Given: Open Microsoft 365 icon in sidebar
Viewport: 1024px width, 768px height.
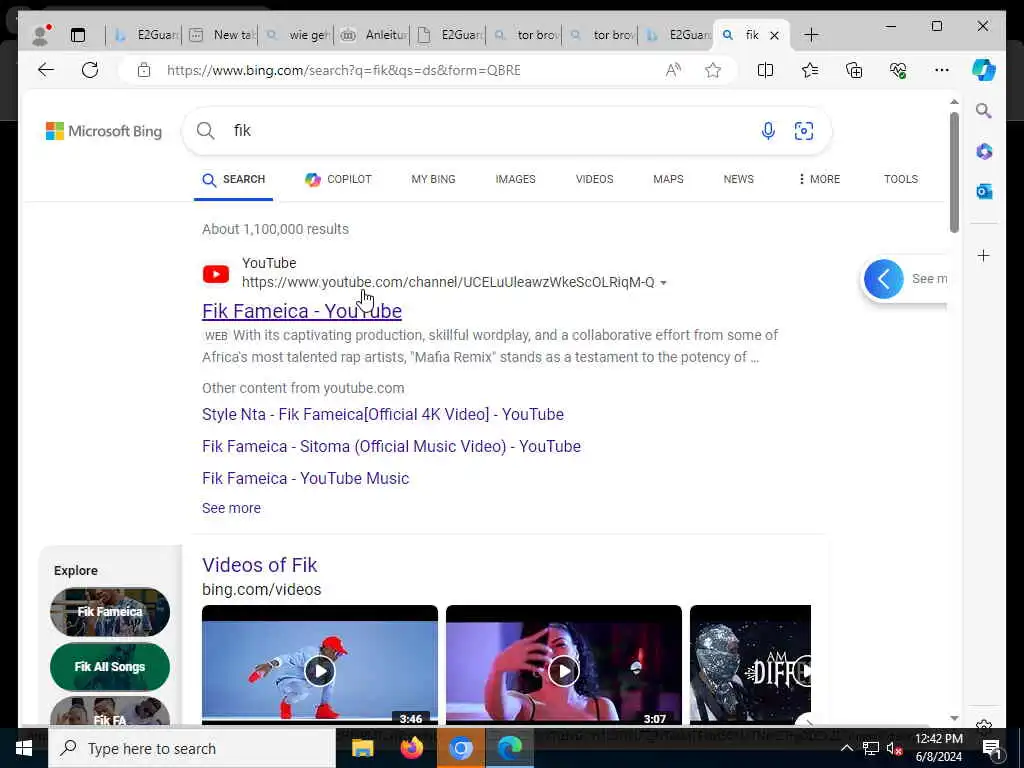Looking at the screenshot, I should click(984, 151).
